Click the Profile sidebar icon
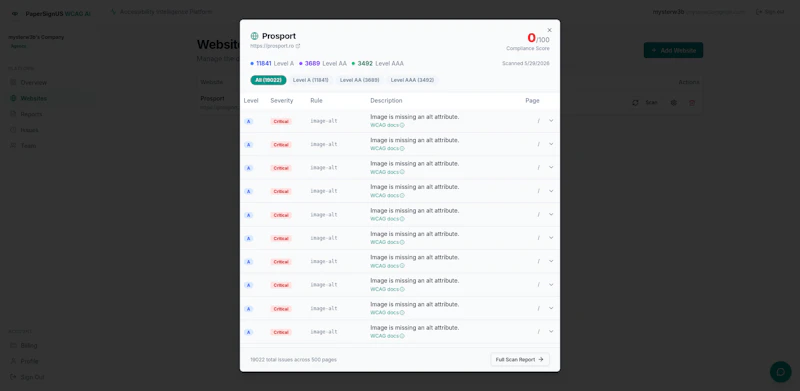The image size is (800, 391). coord(13,361)
